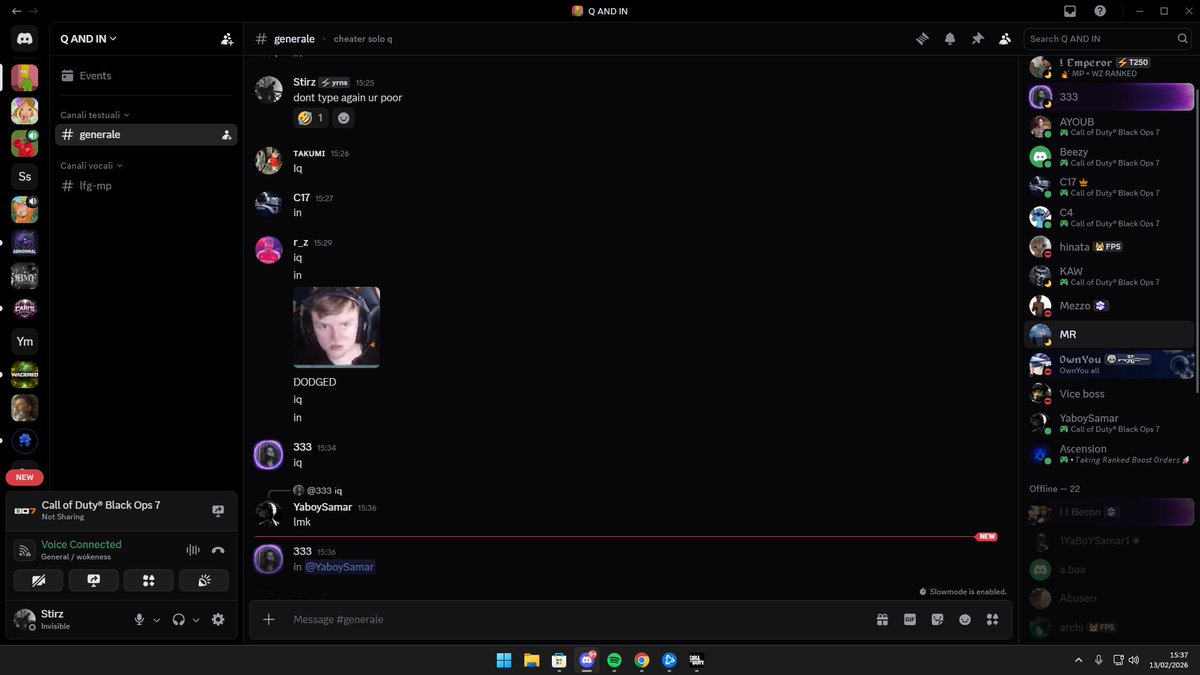Open member 333 in the member list
Image resolution: width=1200 pixels, height=675 pixels.
tap(1110, 97)
